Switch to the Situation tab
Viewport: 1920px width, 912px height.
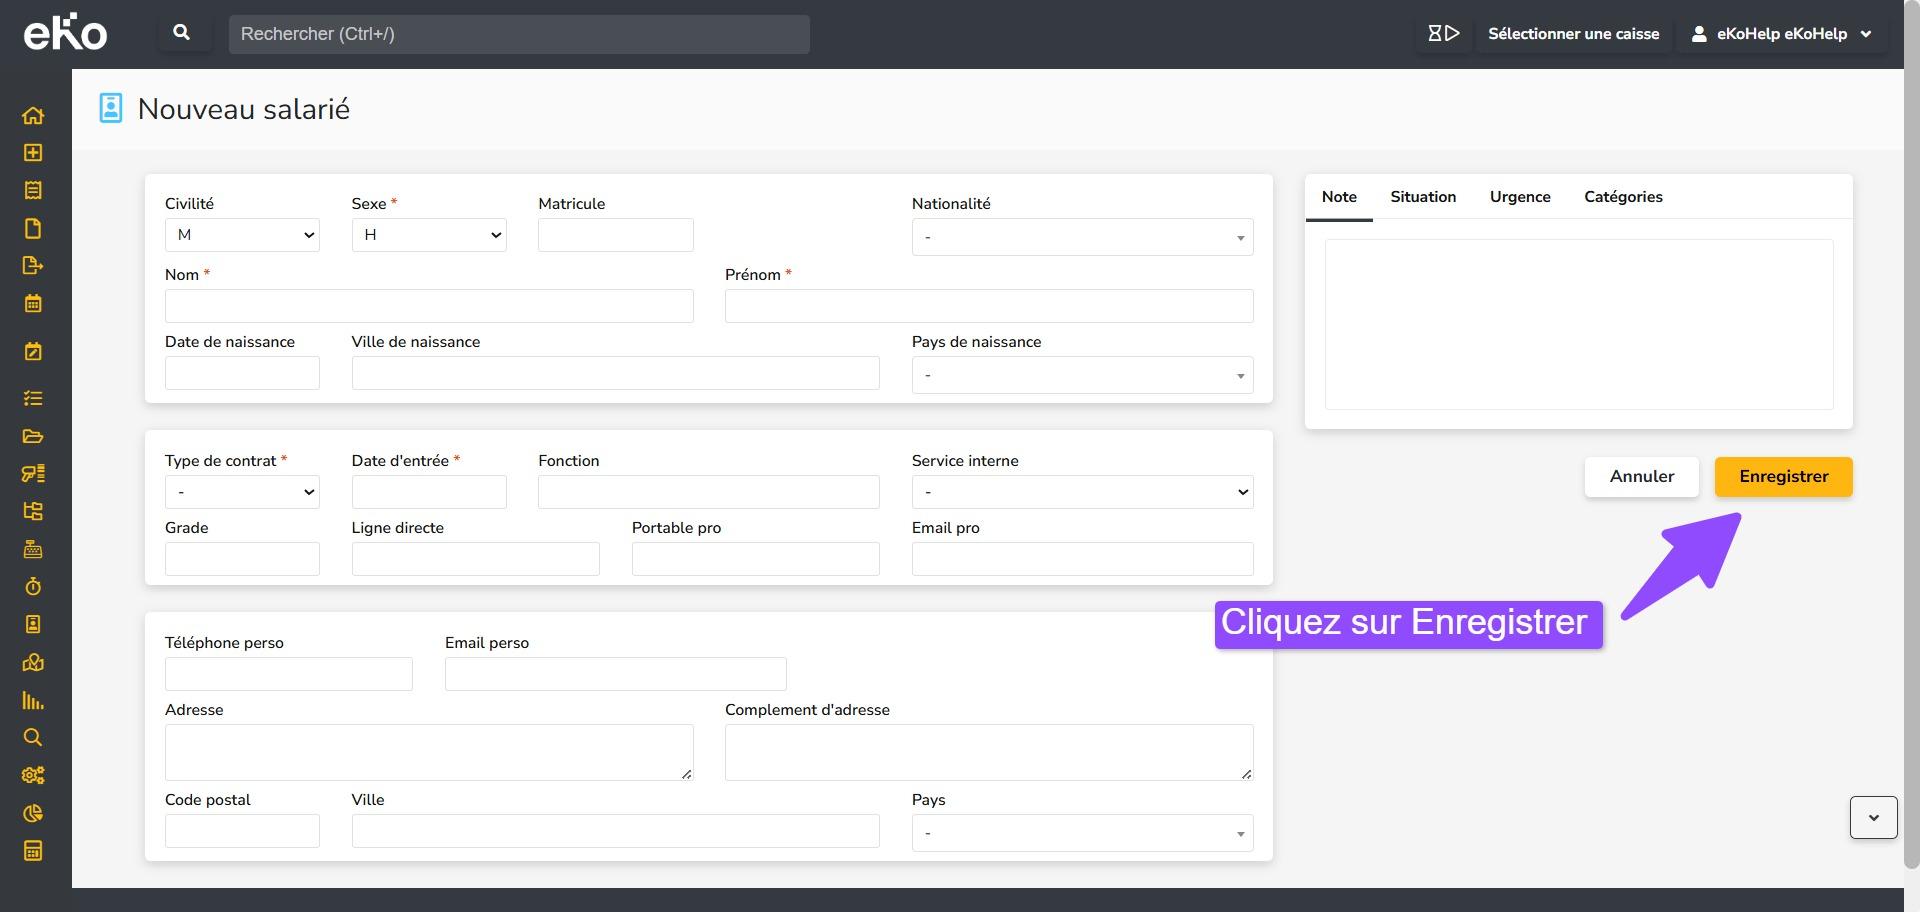1422,197
